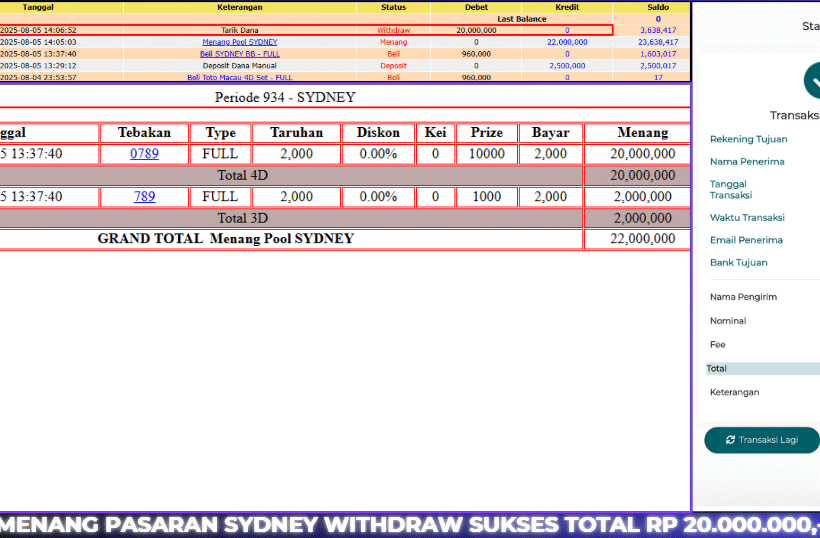The height and width of the screenshot is (538, 820).
Task: Click the Menang column header in SYDNEY table
Action: [x=642, y=133]
